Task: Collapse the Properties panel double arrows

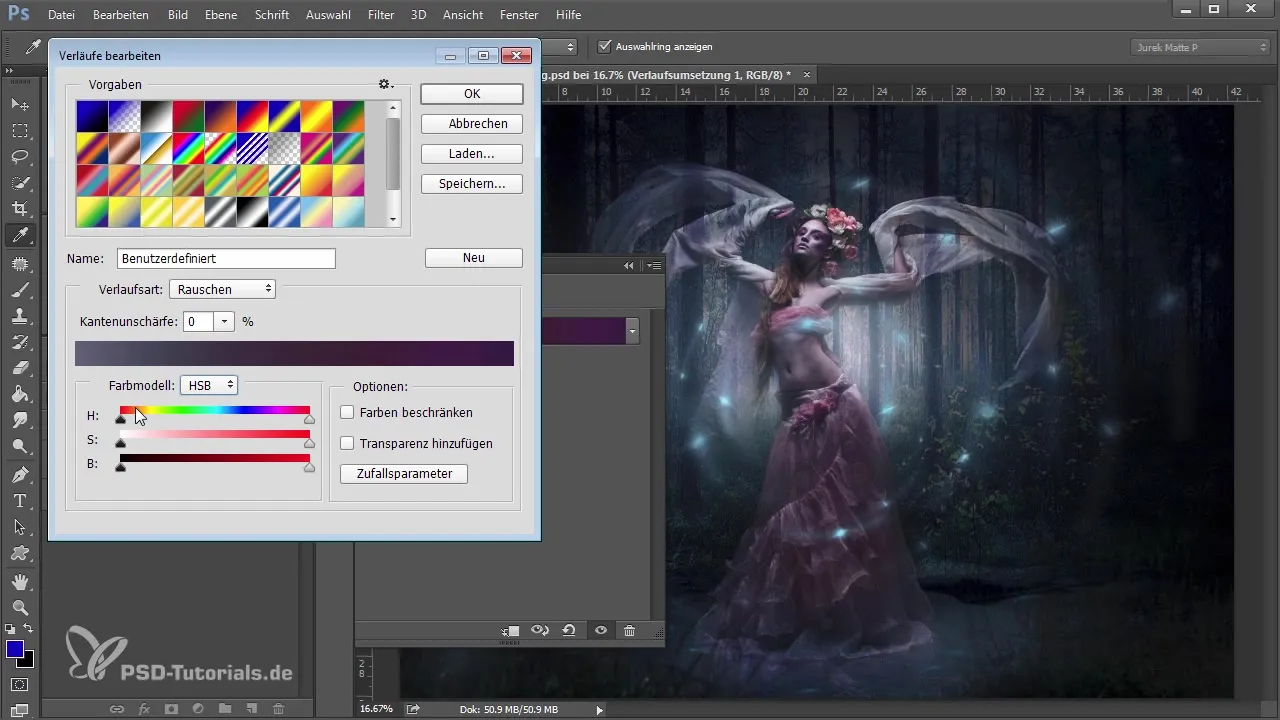Action: (x=629, y=265)
